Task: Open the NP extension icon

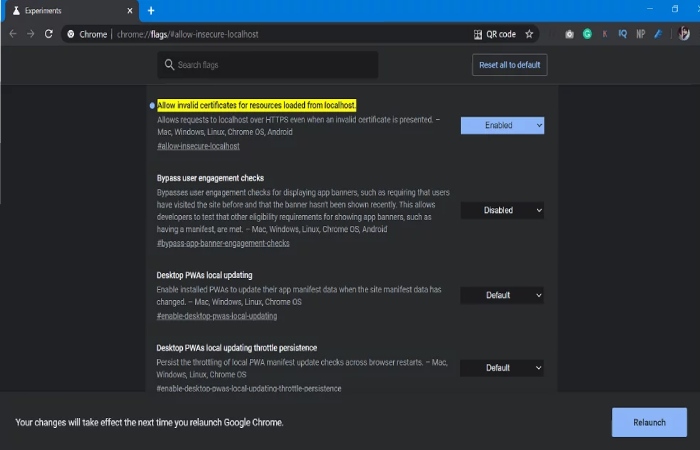Action: [641, 34]
